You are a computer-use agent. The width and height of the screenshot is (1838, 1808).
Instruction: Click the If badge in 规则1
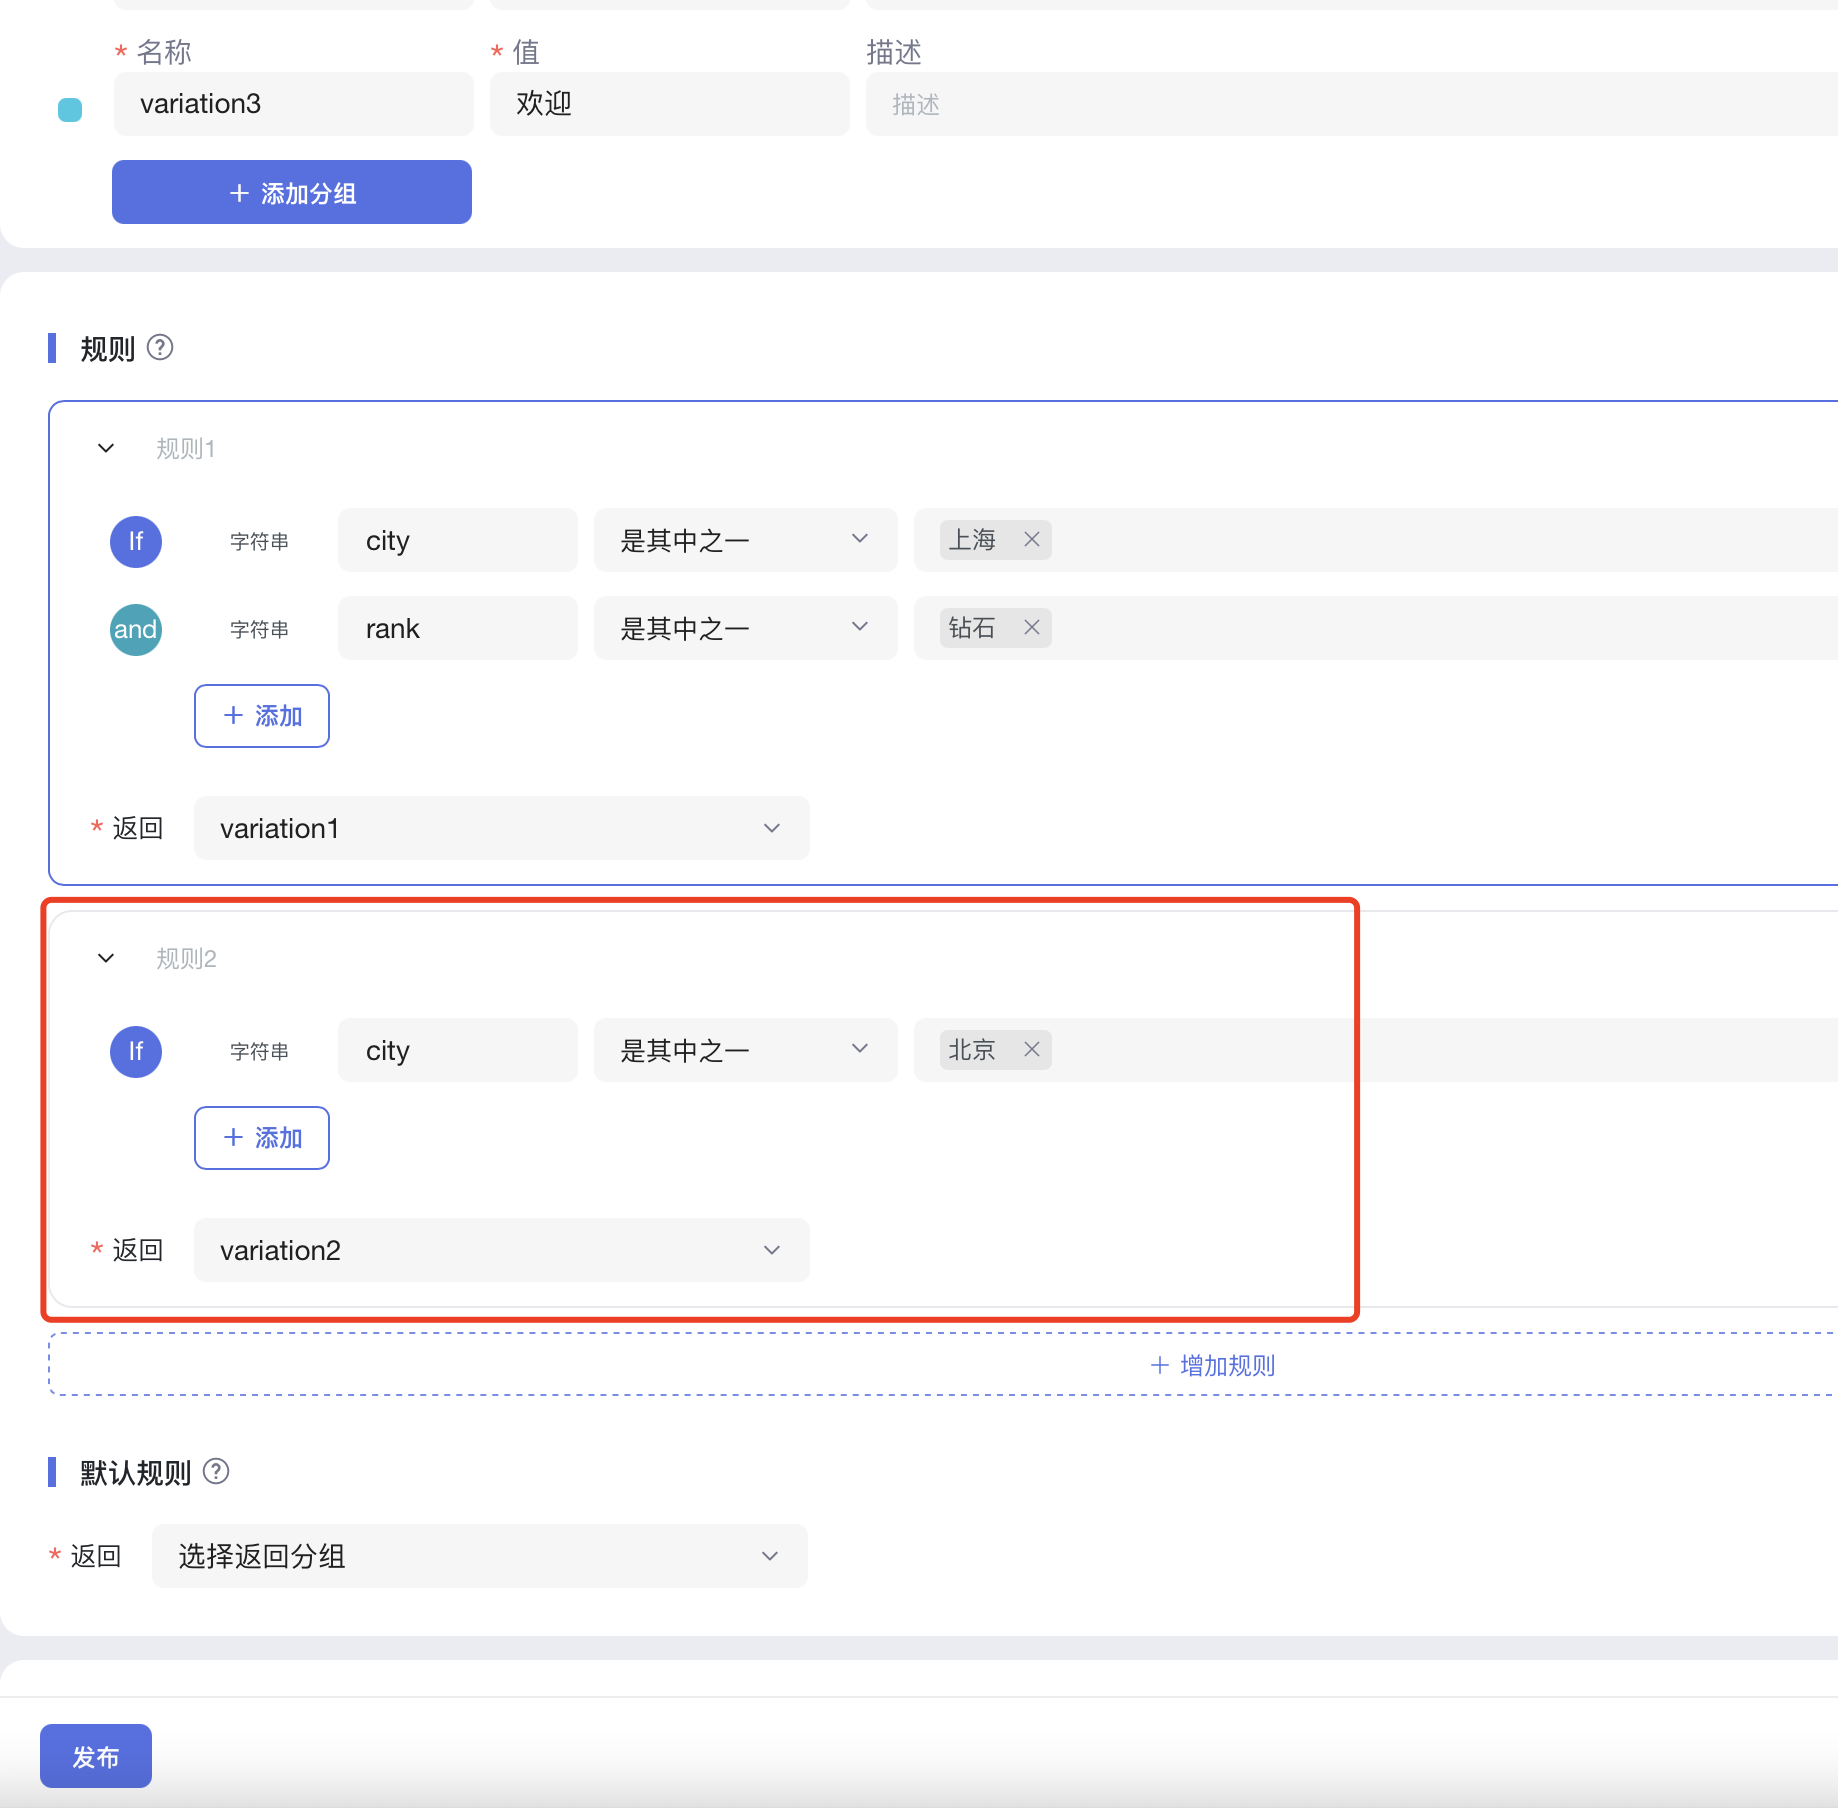point(136,541)
